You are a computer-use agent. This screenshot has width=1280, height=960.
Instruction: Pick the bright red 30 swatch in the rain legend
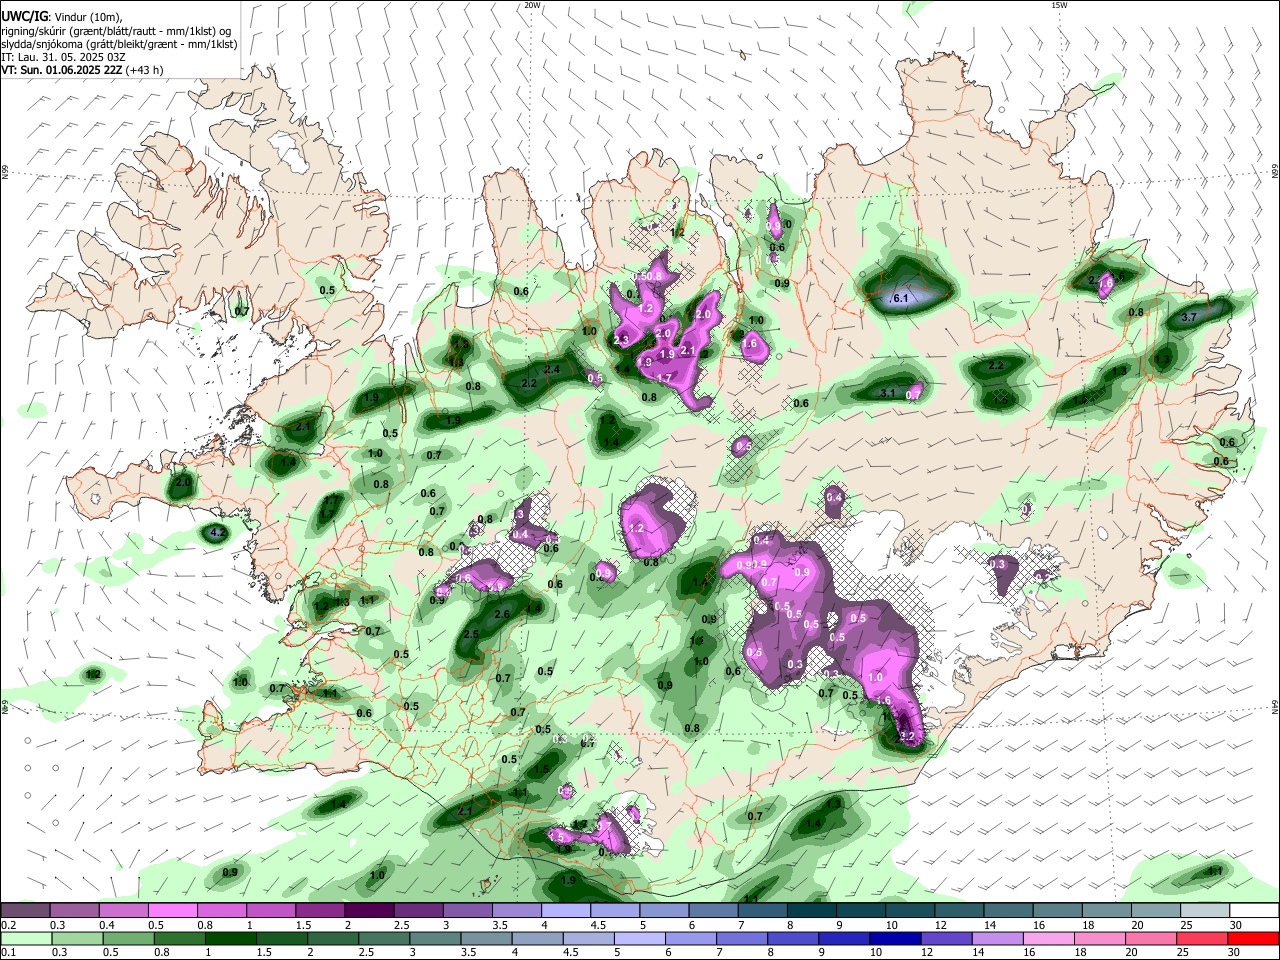tap(1252, 938)
